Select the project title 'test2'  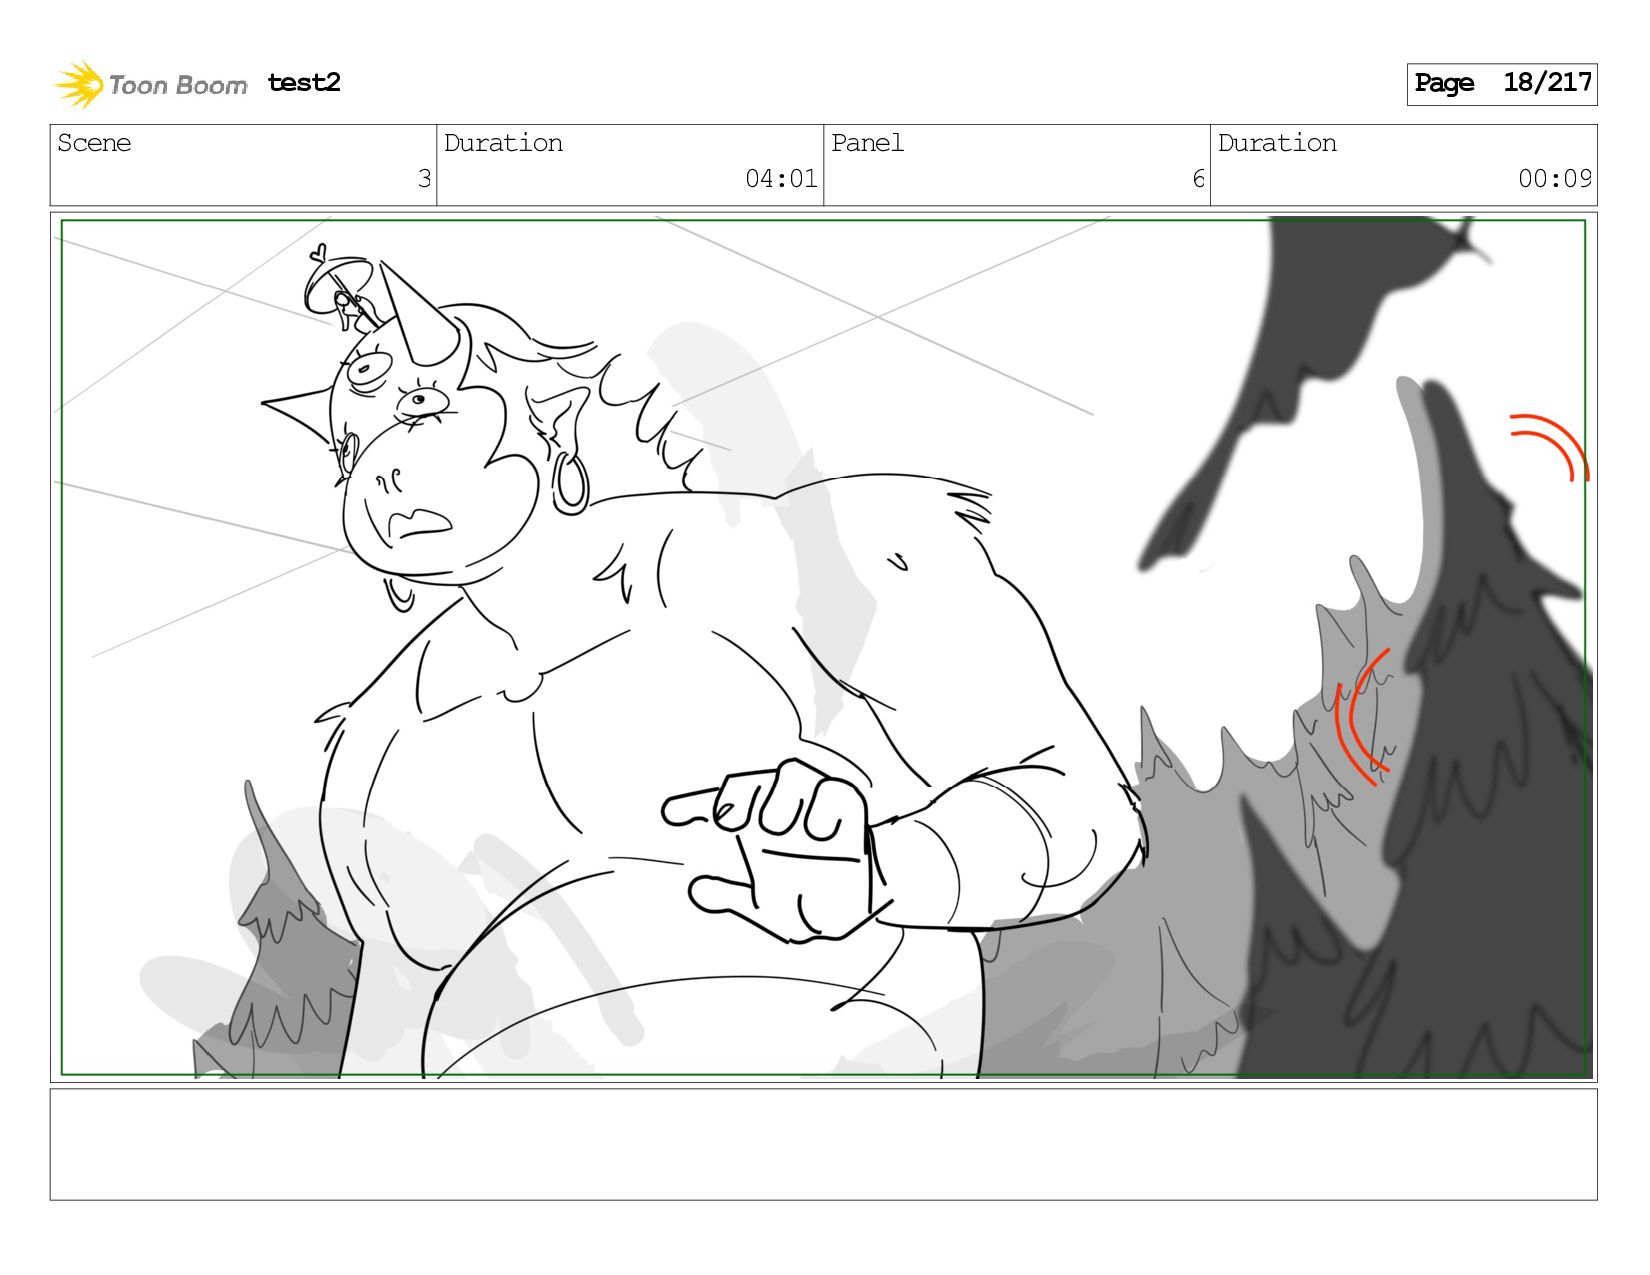pos(304,83)
